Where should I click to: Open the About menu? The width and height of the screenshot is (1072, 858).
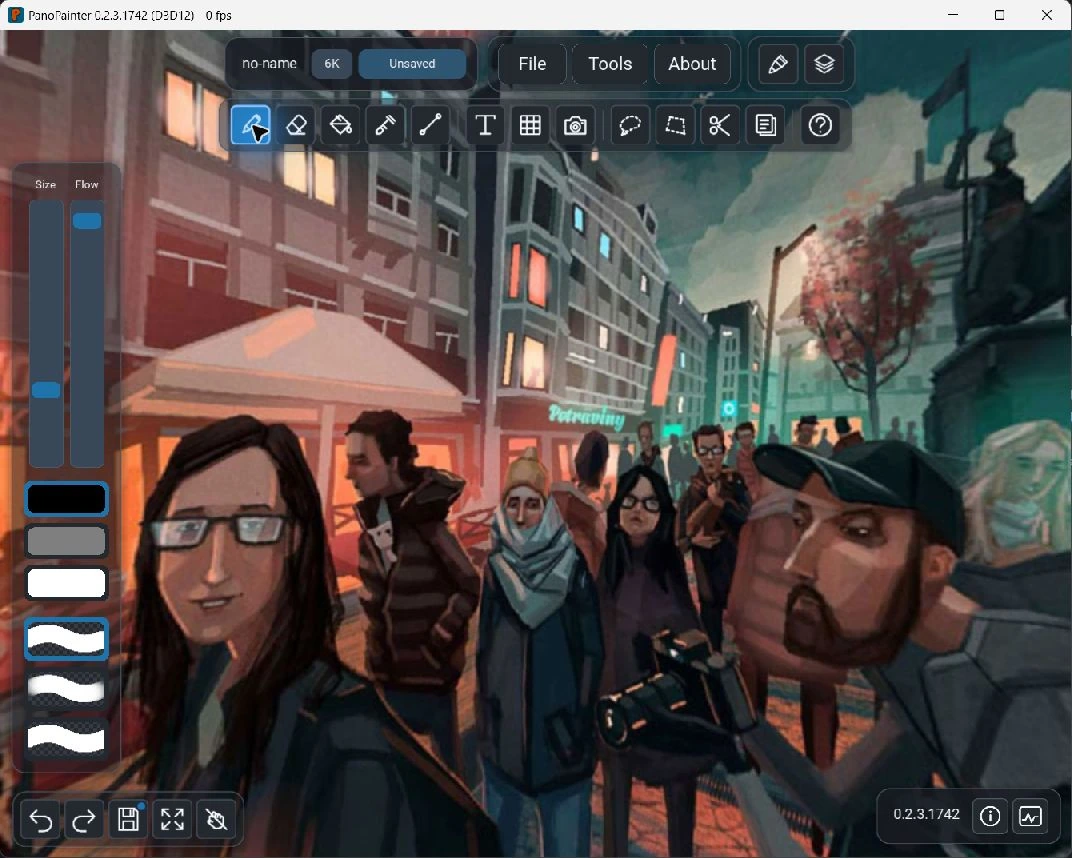point(692,64)
